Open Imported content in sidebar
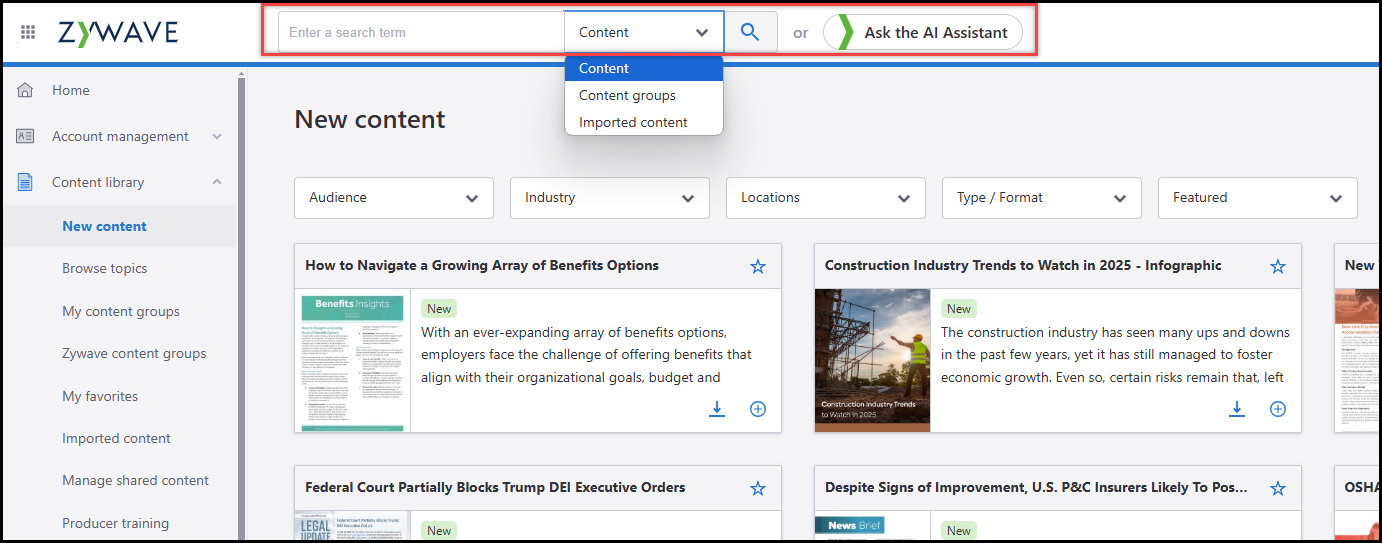The width and height of the screenshot is (1382, 543). (116, 438)
